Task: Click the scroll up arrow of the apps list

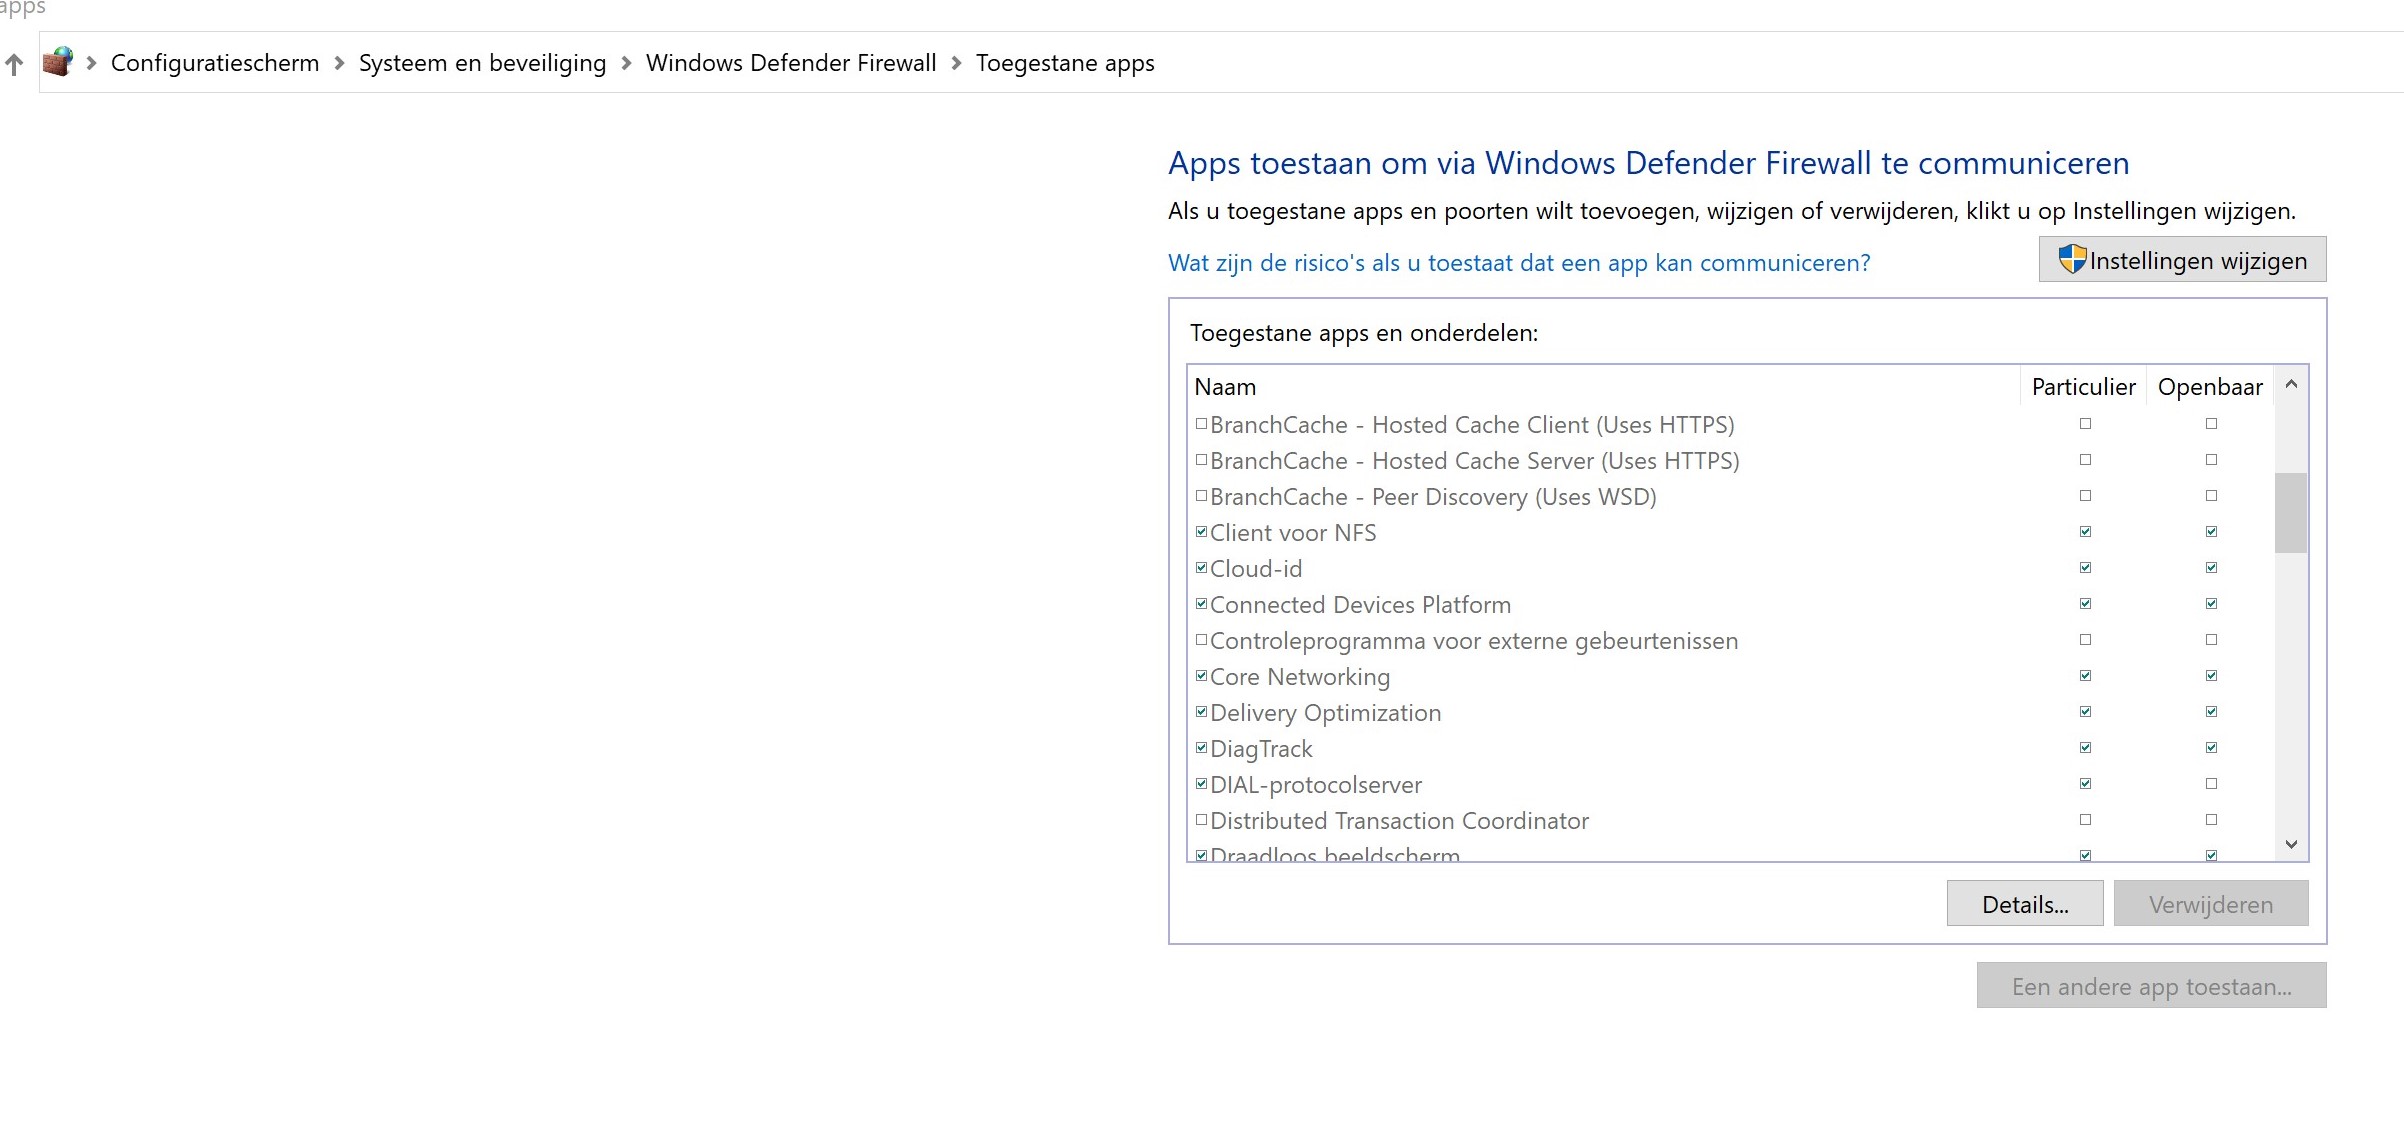Action: click(2291, 384)
